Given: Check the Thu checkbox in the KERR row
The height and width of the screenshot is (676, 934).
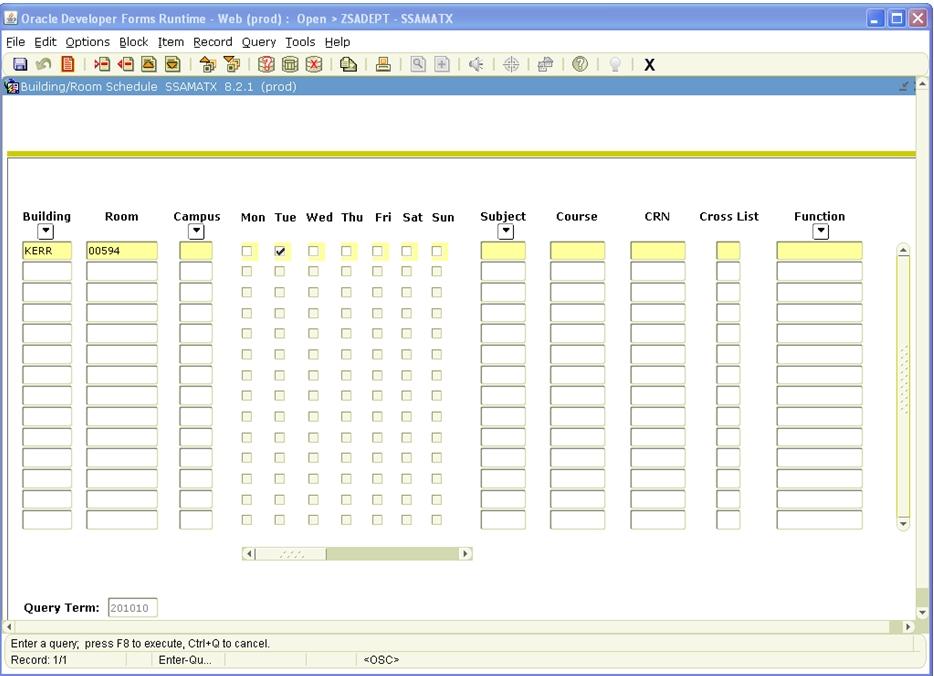Looking at the screenshot, I should click(x=346, y=251).
